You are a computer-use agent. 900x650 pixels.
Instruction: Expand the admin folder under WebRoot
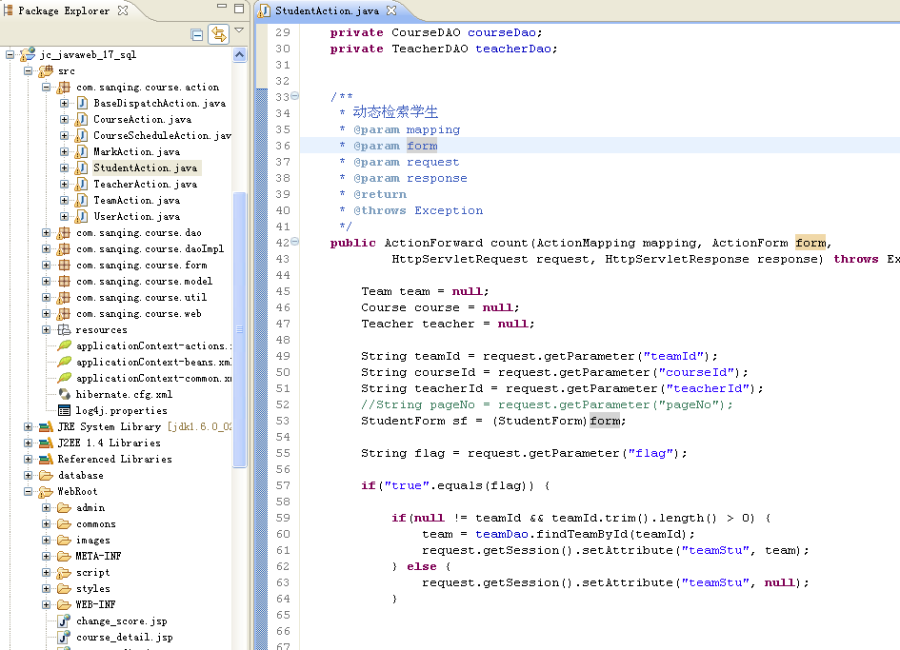[44, 507]
